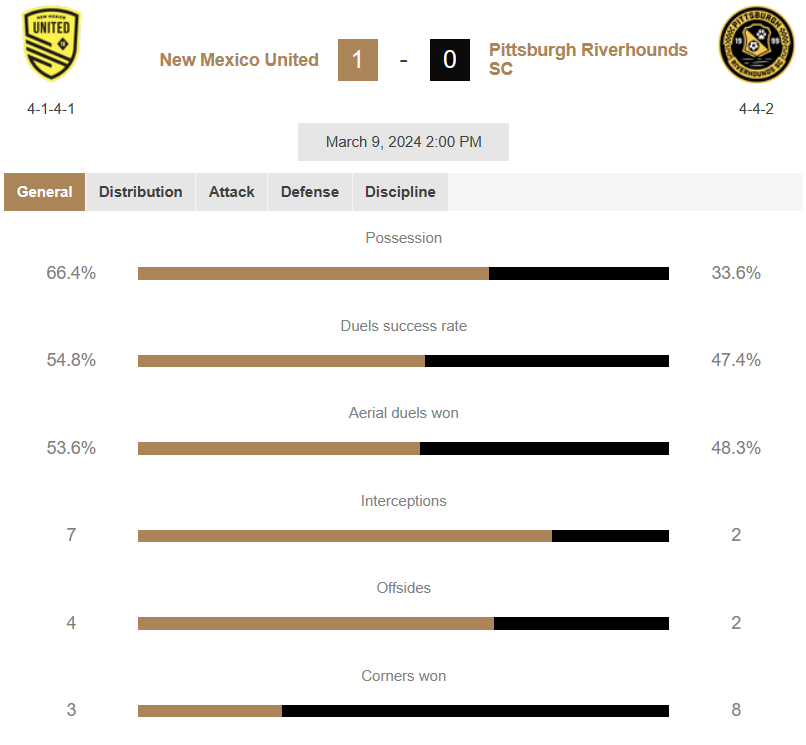The image size is (806, 745).
Task: Click the Corners won comparison bar
Action: 404,711
